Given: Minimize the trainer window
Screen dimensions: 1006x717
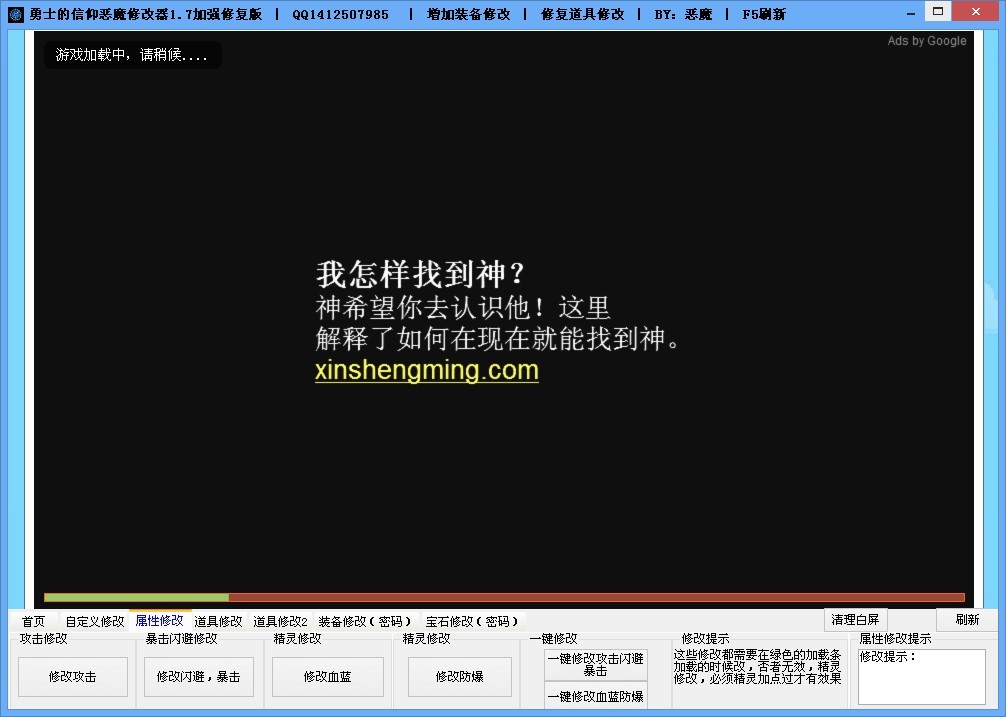Looking at the screenshot, I should pos(911,13).
